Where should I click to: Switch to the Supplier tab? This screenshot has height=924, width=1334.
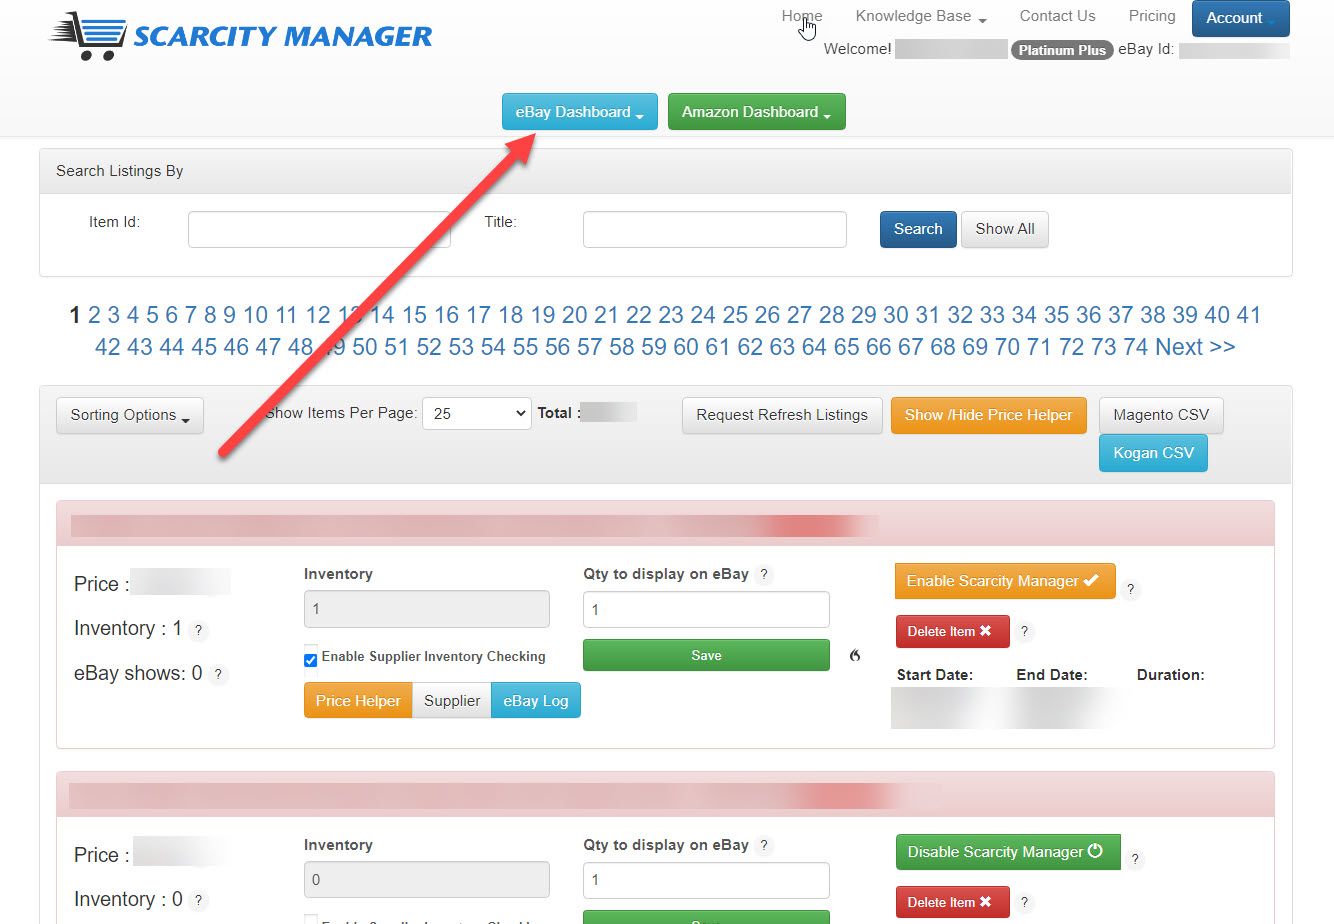click(452, 701)
